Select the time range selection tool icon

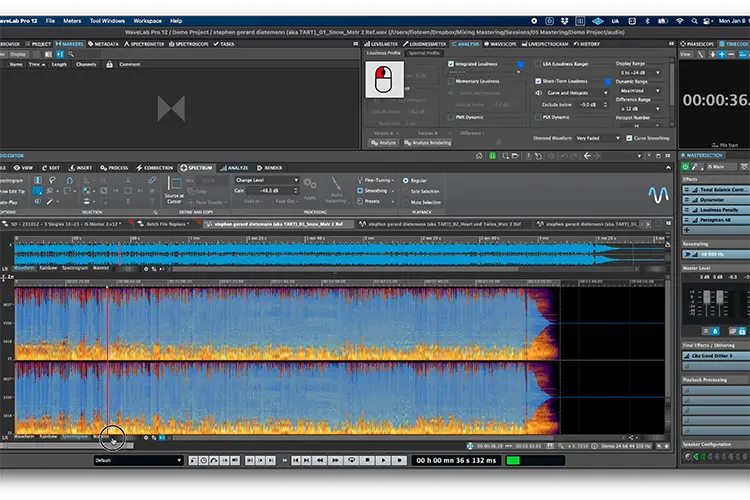pyautogui.click(x=37, y=180)
